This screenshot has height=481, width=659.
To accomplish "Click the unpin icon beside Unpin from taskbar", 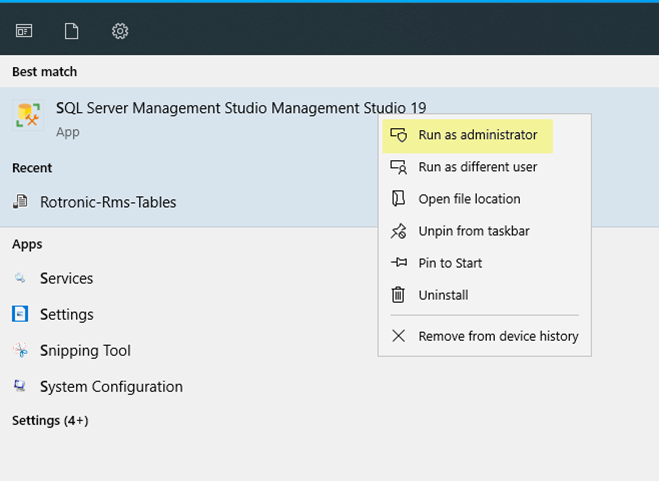I will (x=398, y=231).
